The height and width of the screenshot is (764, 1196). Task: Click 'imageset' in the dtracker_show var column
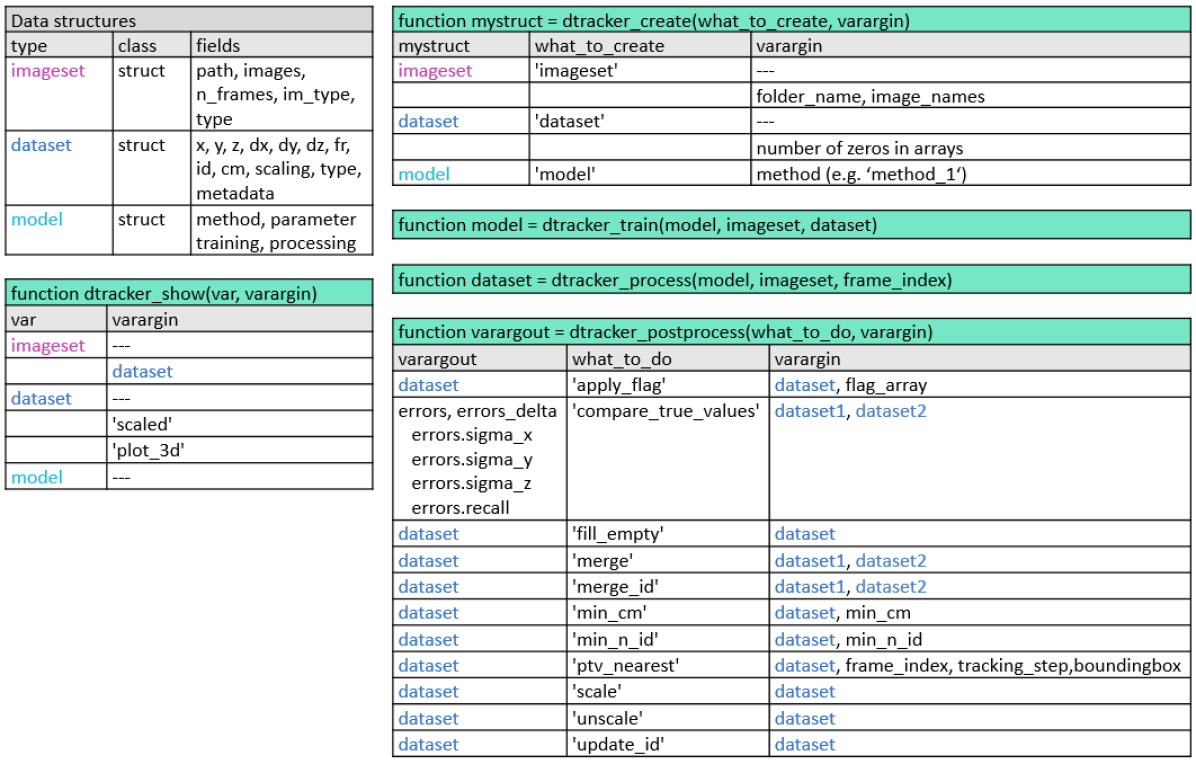pyautogui.click(x=48, y=345)
